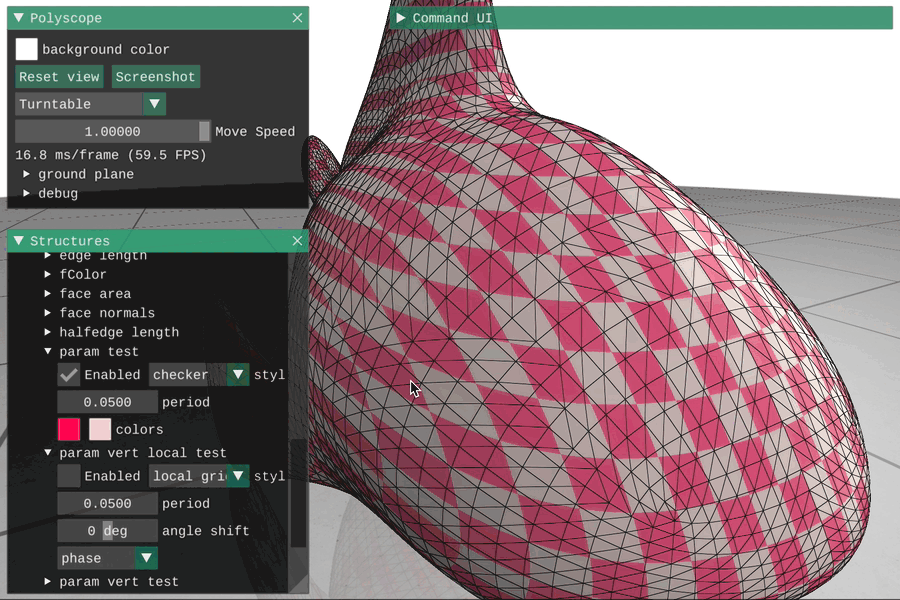Viewport: 900px width, 600px height.
Task: Collapse the param test quantity
Action: pos(47,351)
